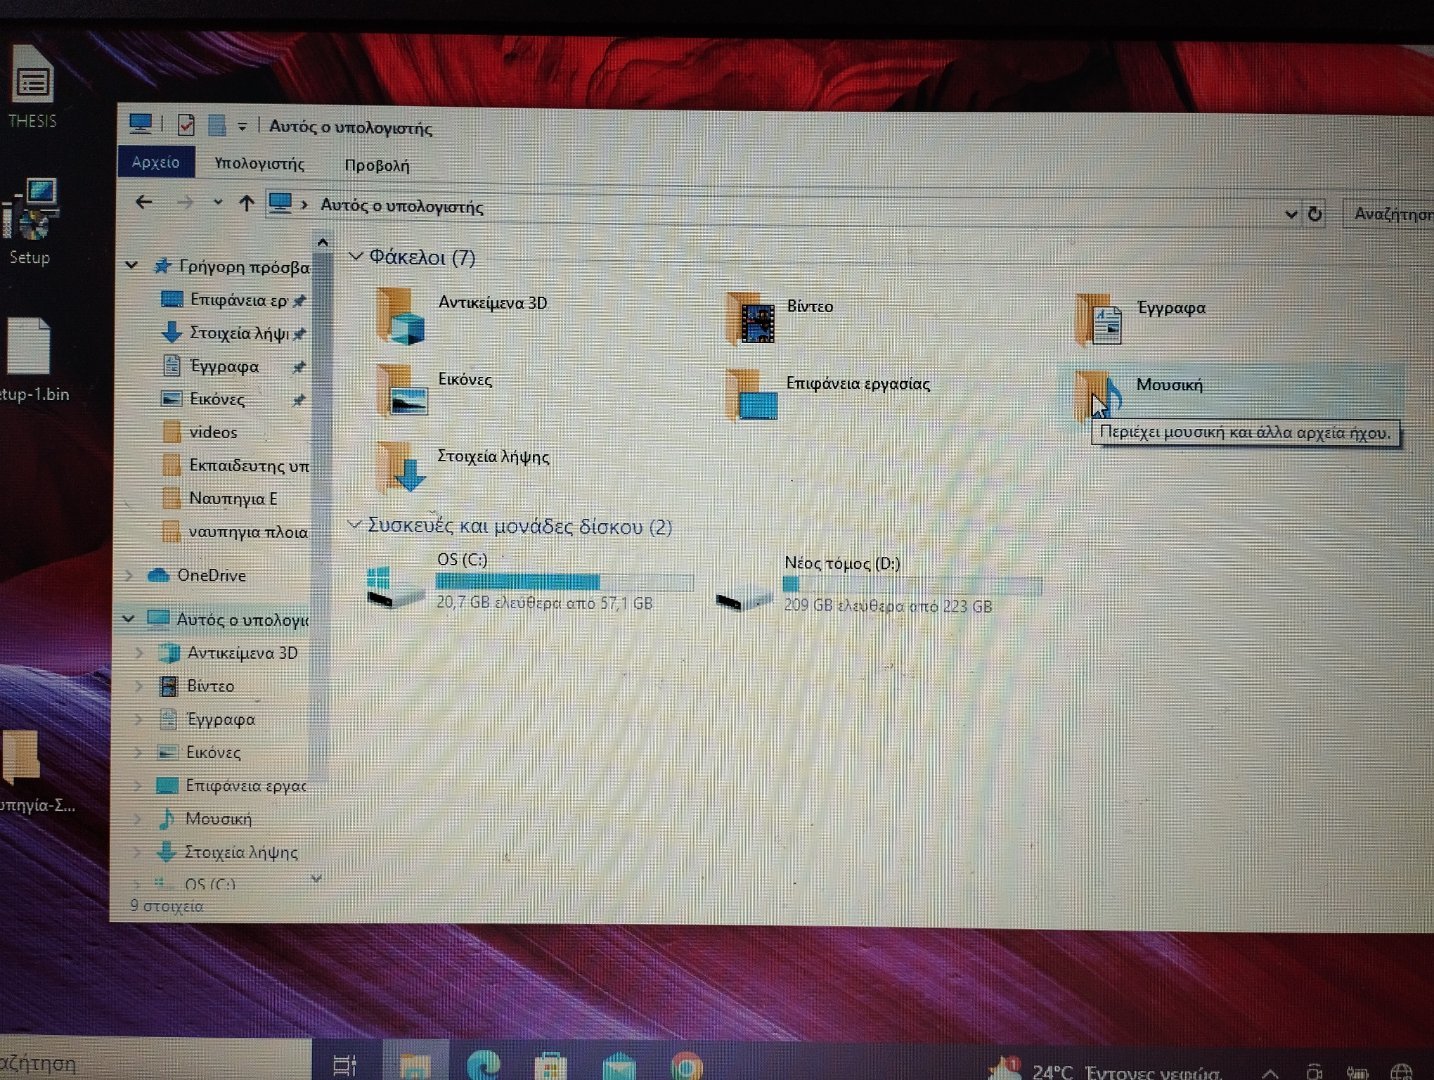Show hidden system tray icons
The height and width of the screenshot is (1080, 1434).
click(1269, 1073)
